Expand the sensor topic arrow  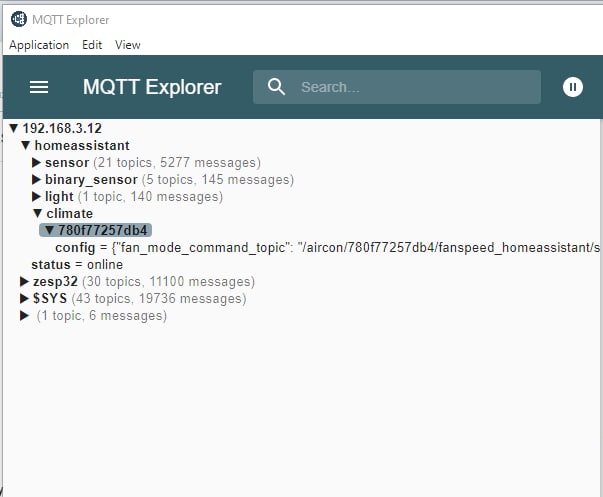pyautogui.click(x=36, y=162)
